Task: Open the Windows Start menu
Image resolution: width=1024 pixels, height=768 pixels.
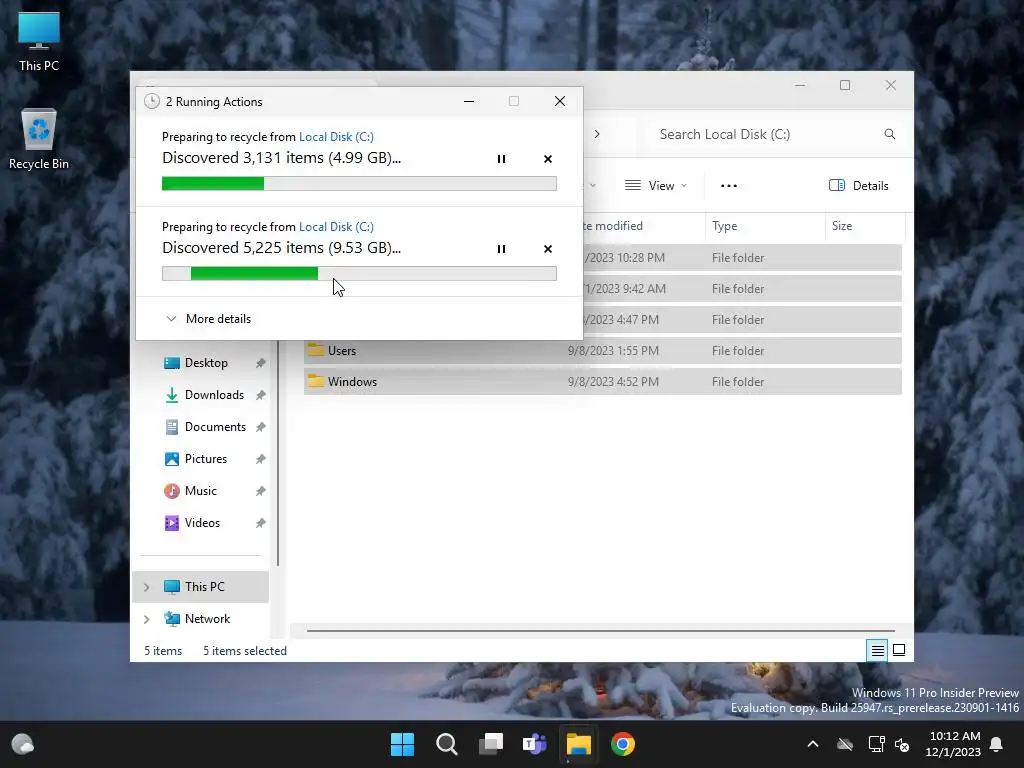Action: 402,744
